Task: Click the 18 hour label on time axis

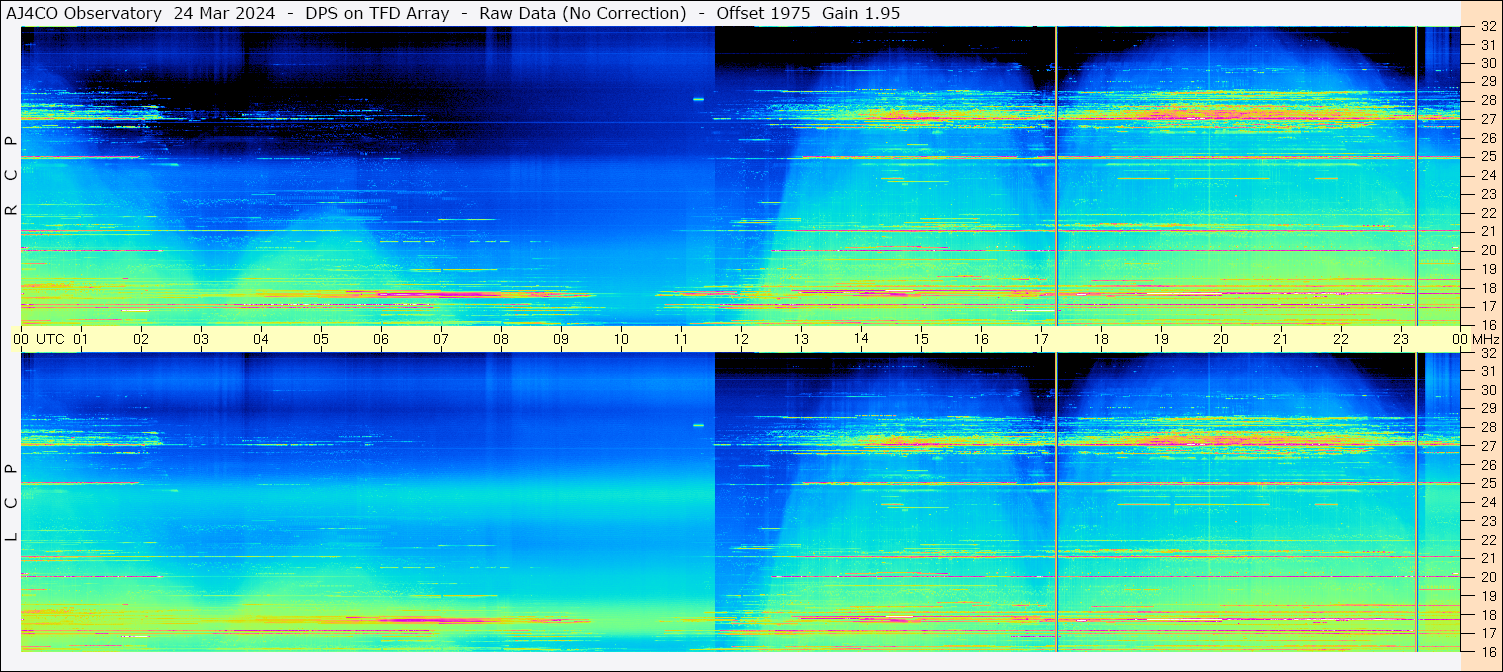Action: click(1101, 339)
